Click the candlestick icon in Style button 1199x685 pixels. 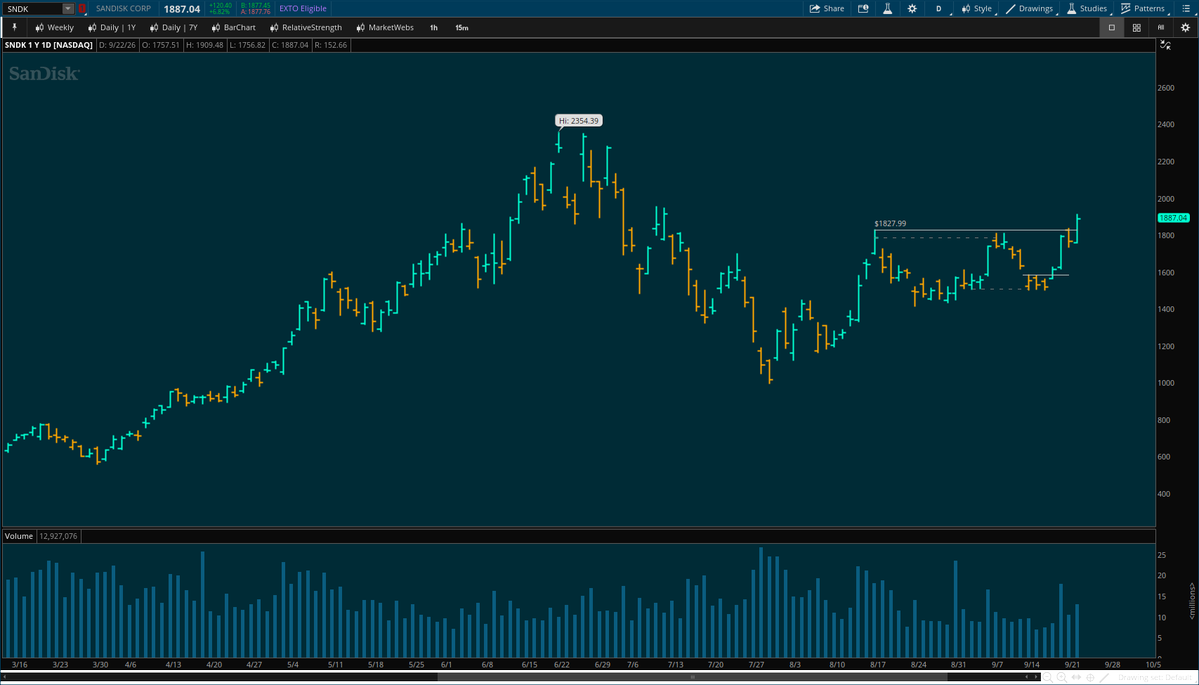966,8
